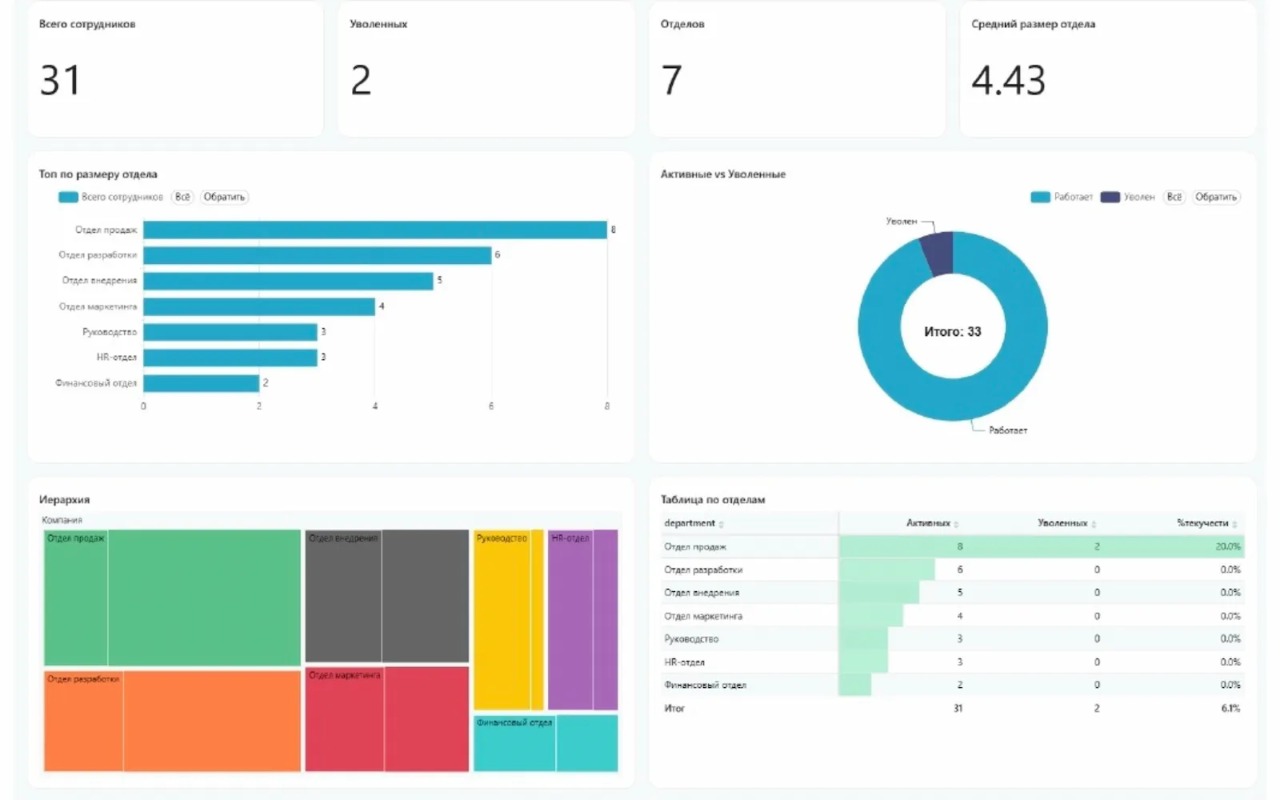Click the Финансовый отдел bar in bar chart
1280x800 pixels.
pos(201,383)
